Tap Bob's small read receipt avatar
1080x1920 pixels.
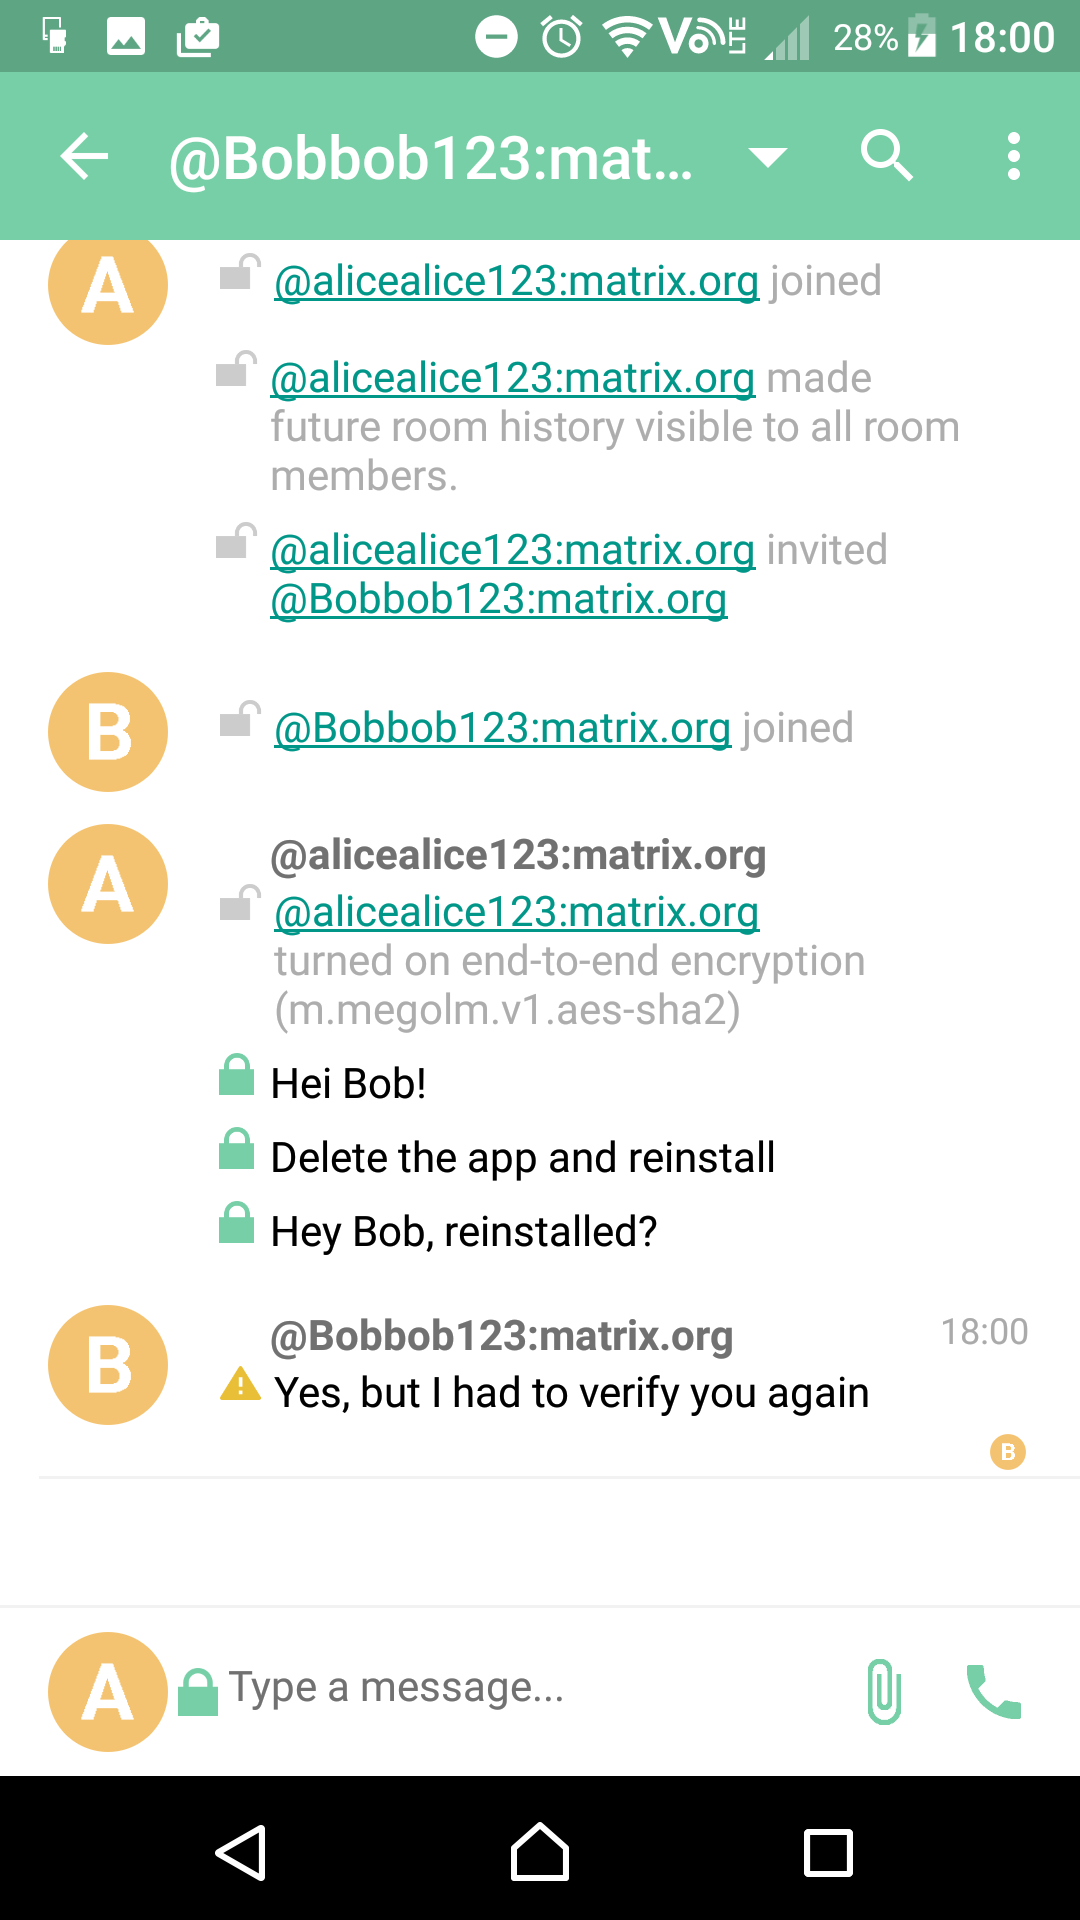point(1008,1452)
